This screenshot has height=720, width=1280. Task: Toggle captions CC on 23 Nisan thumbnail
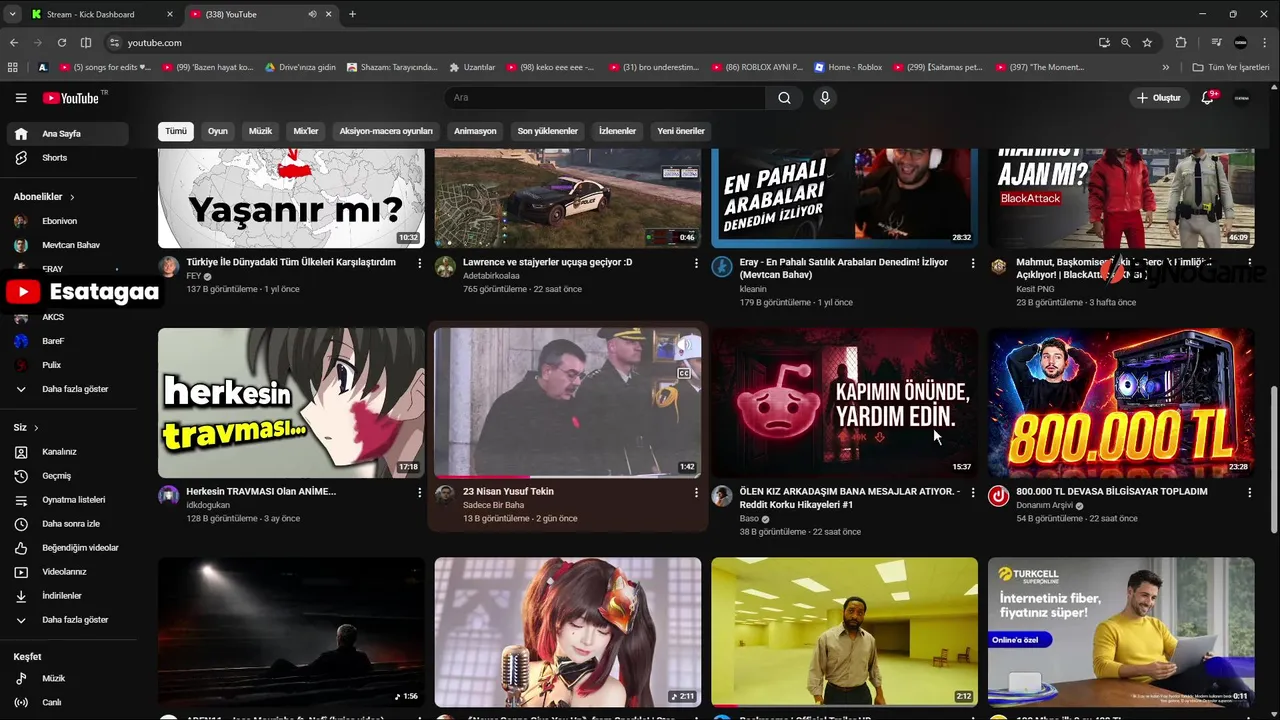point(684,373)
